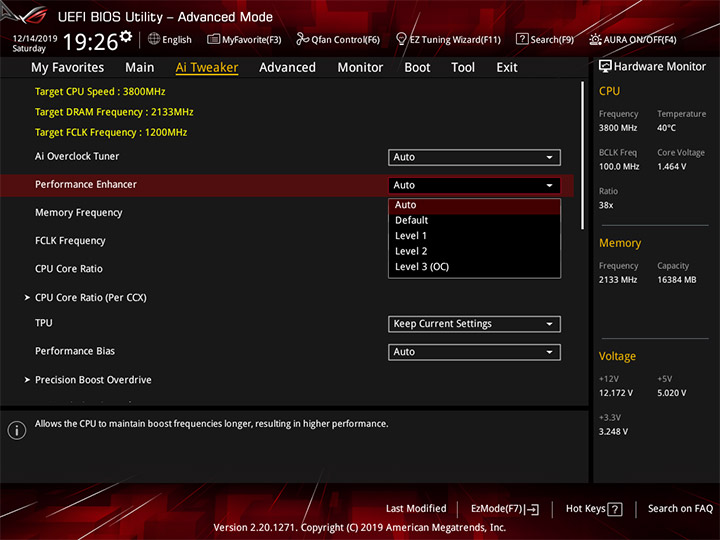Launch EZ Tuning Wizard bulb icon

pyautogui.click(x=401, y=39)
